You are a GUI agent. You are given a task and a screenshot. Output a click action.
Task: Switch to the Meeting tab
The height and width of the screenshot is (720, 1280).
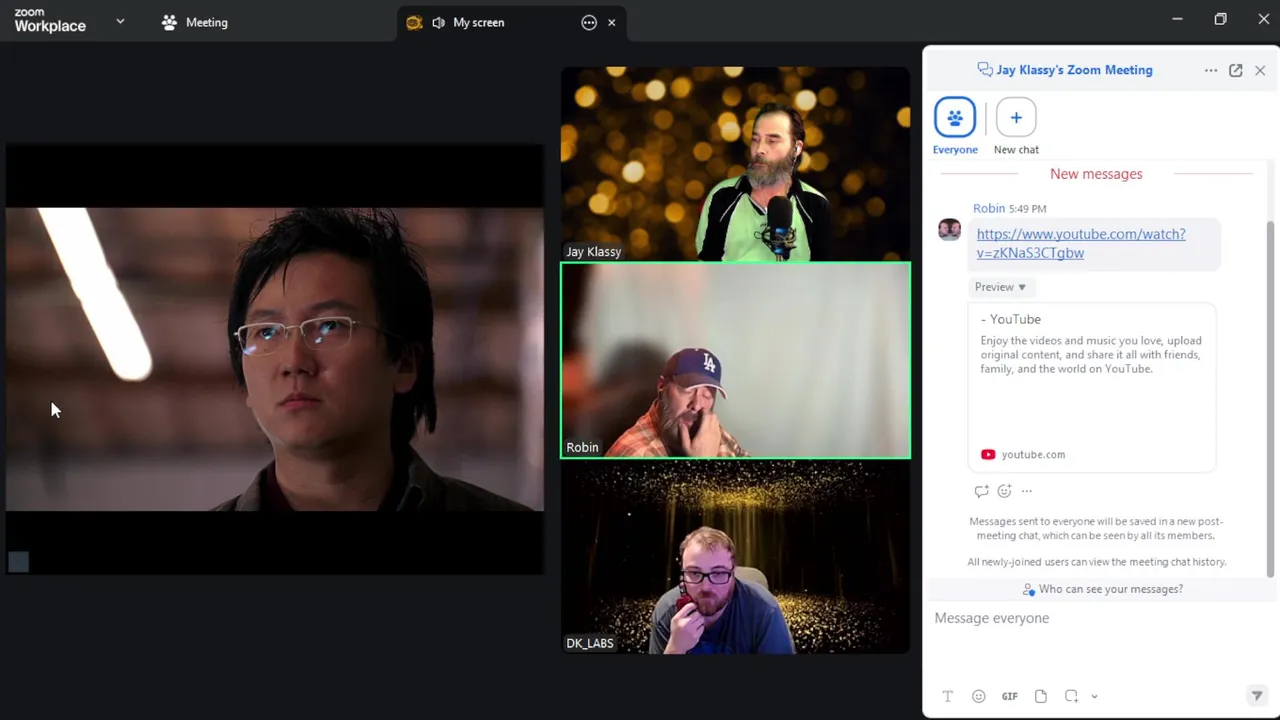click(195, 22)
